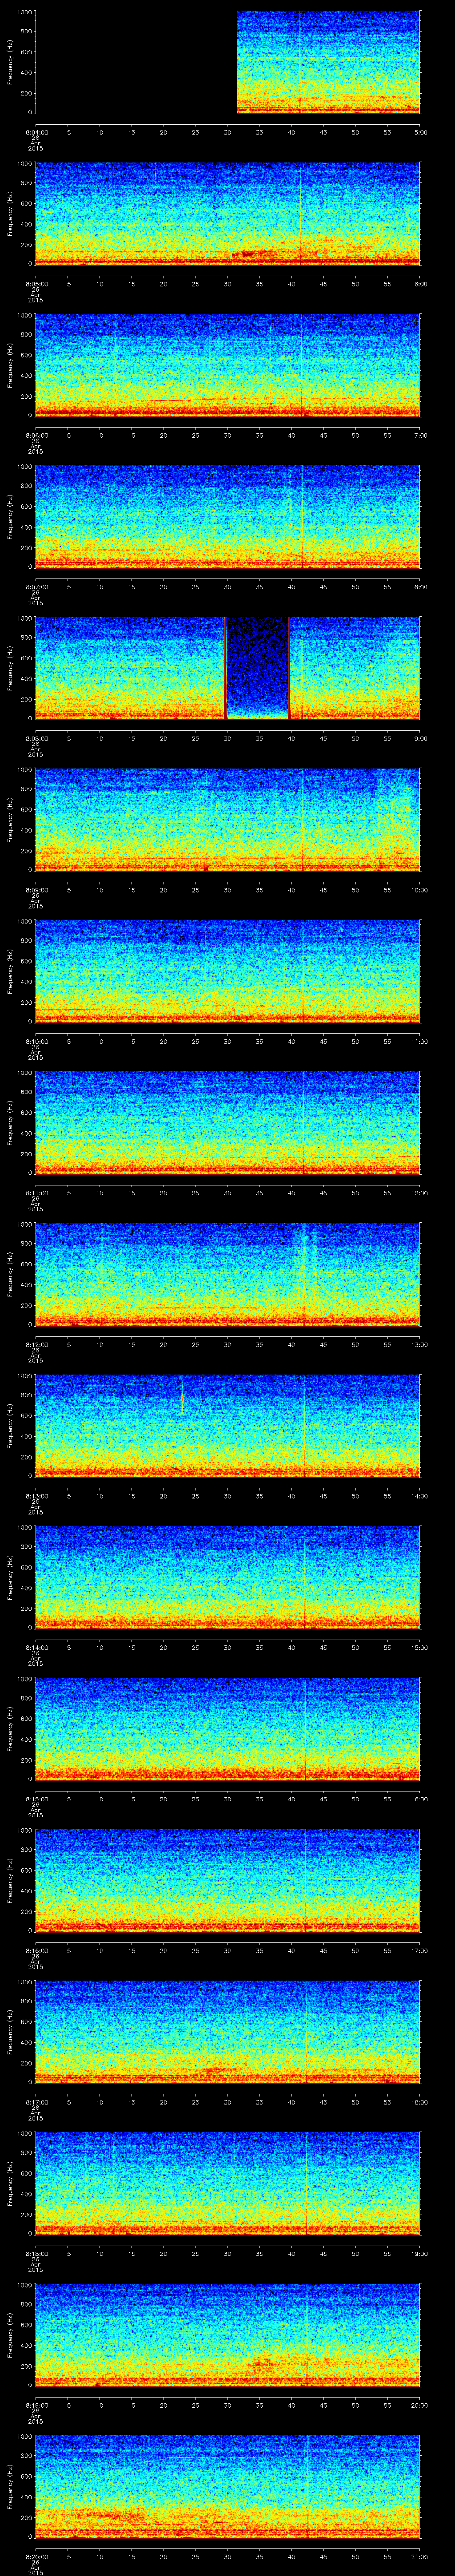Click the spectrogram panel starting at 8:18:00
Viewport: 455px width, 2576px height.
pyautogui.click(x=228, y=2182)
